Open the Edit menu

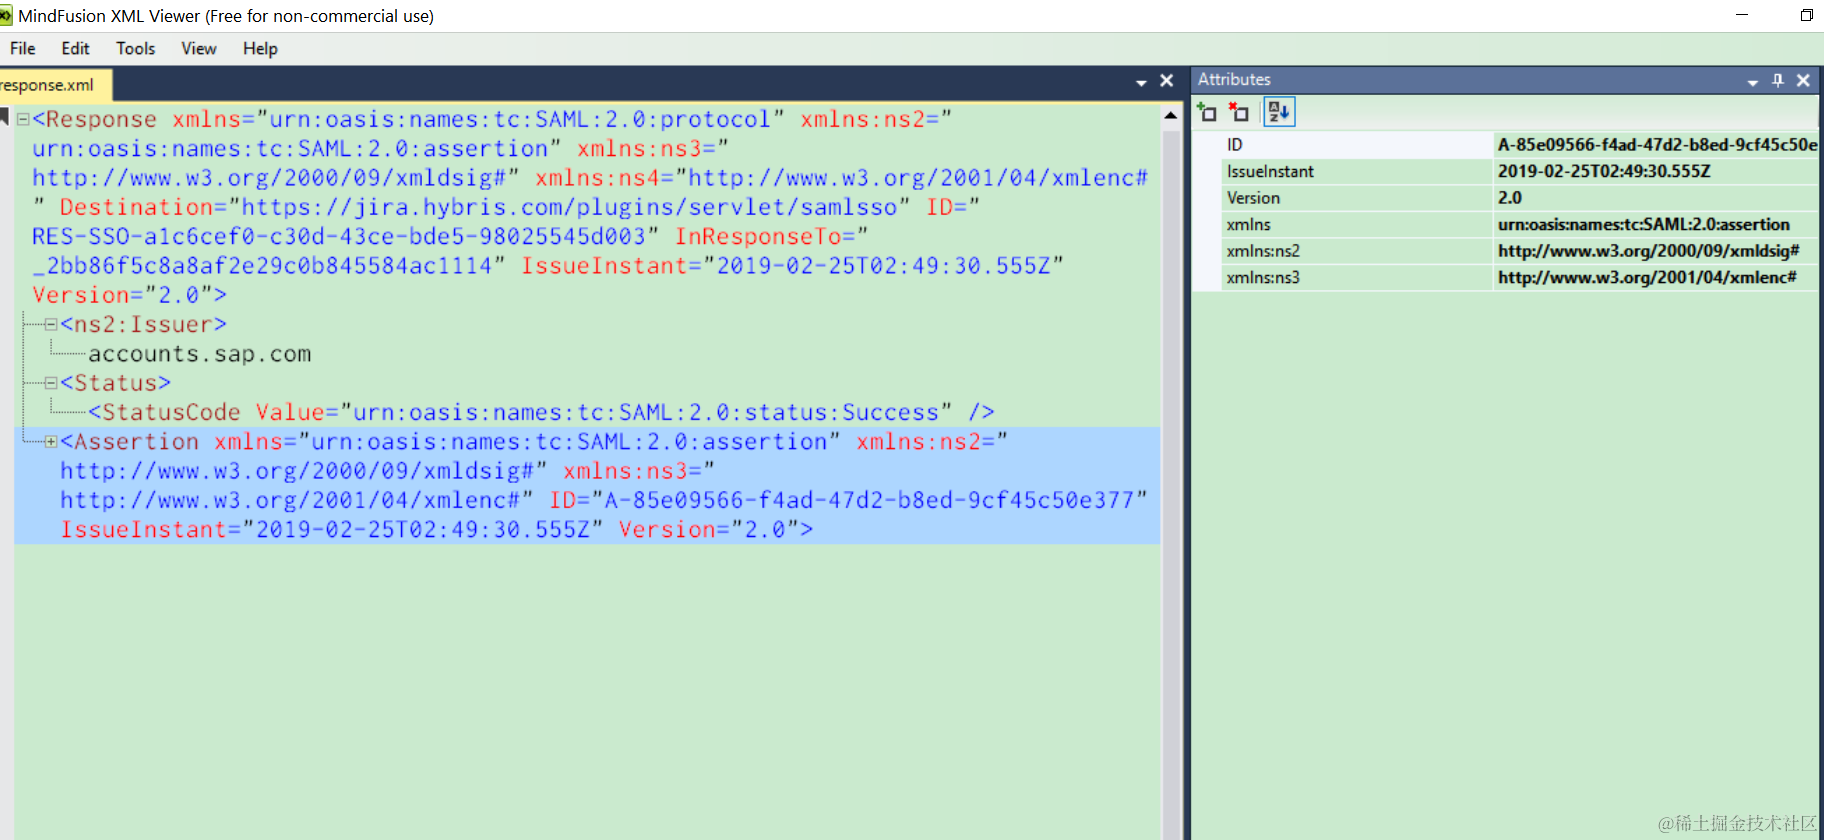pos(75,48)
